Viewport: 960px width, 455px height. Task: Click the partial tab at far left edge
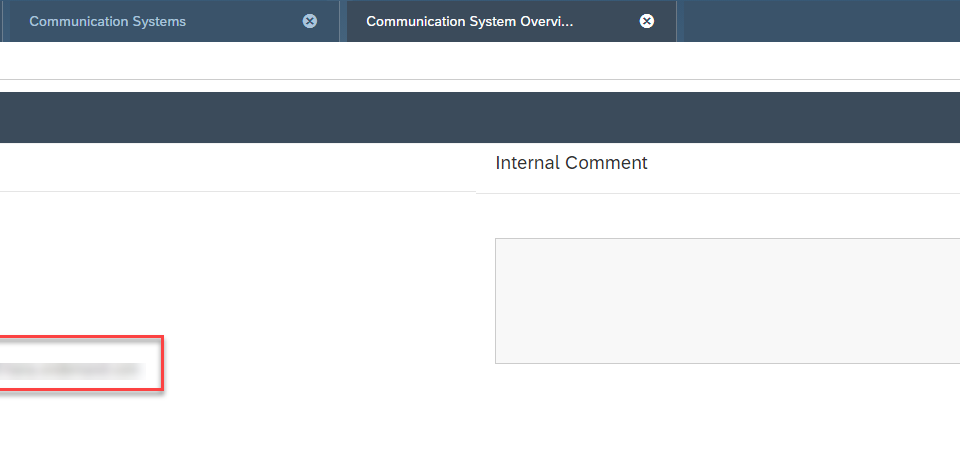pos(1,21)
